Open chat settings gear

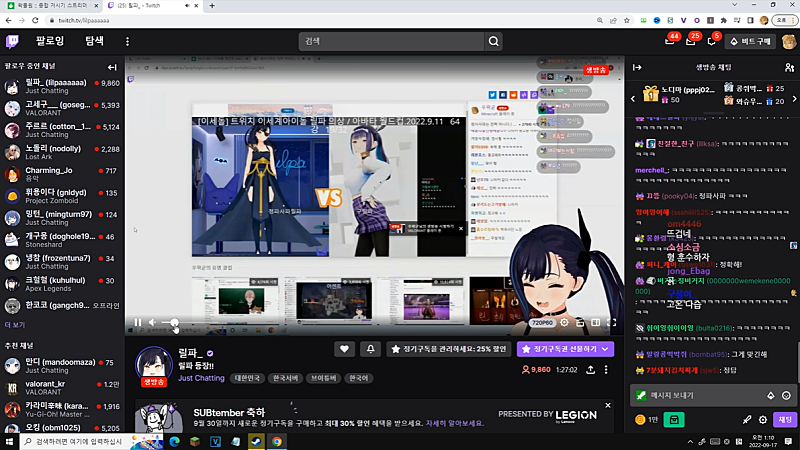pos(763,419)
